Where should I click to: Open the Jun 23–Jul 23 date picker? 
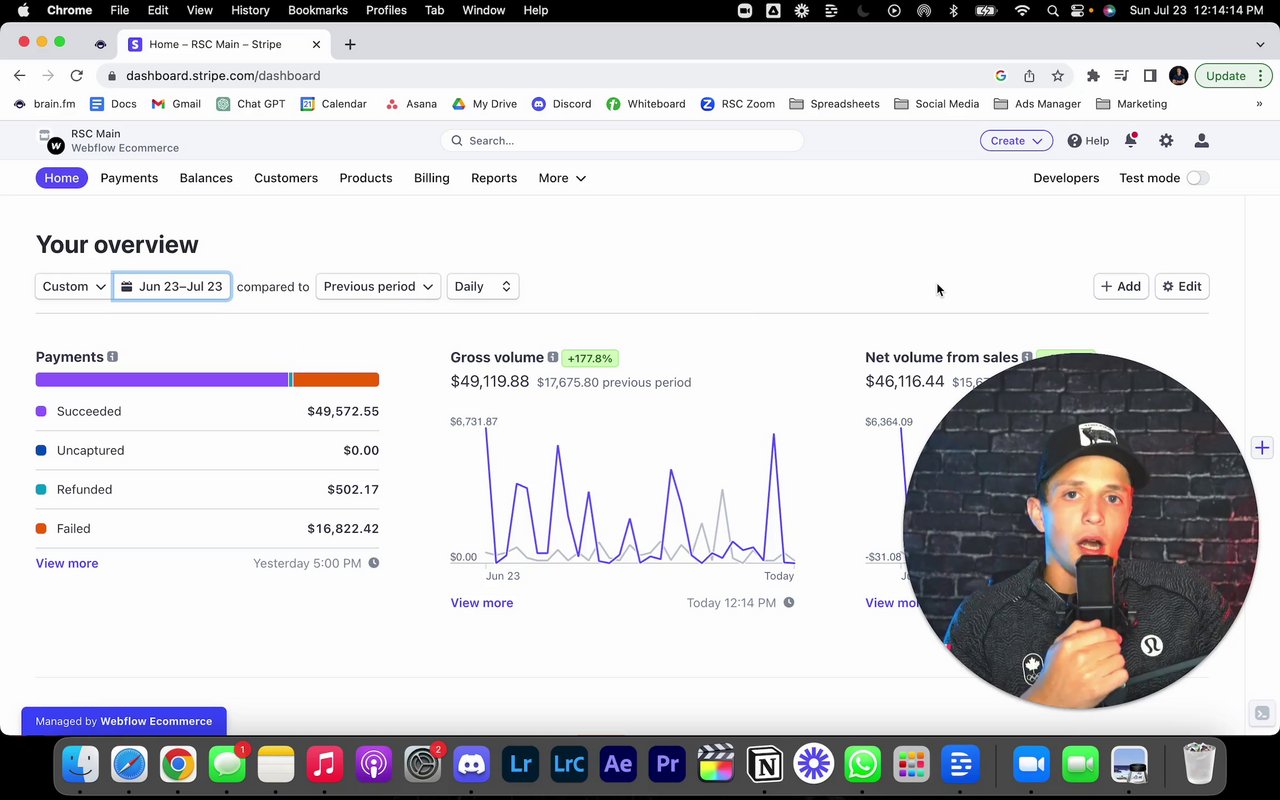(172, 286)
